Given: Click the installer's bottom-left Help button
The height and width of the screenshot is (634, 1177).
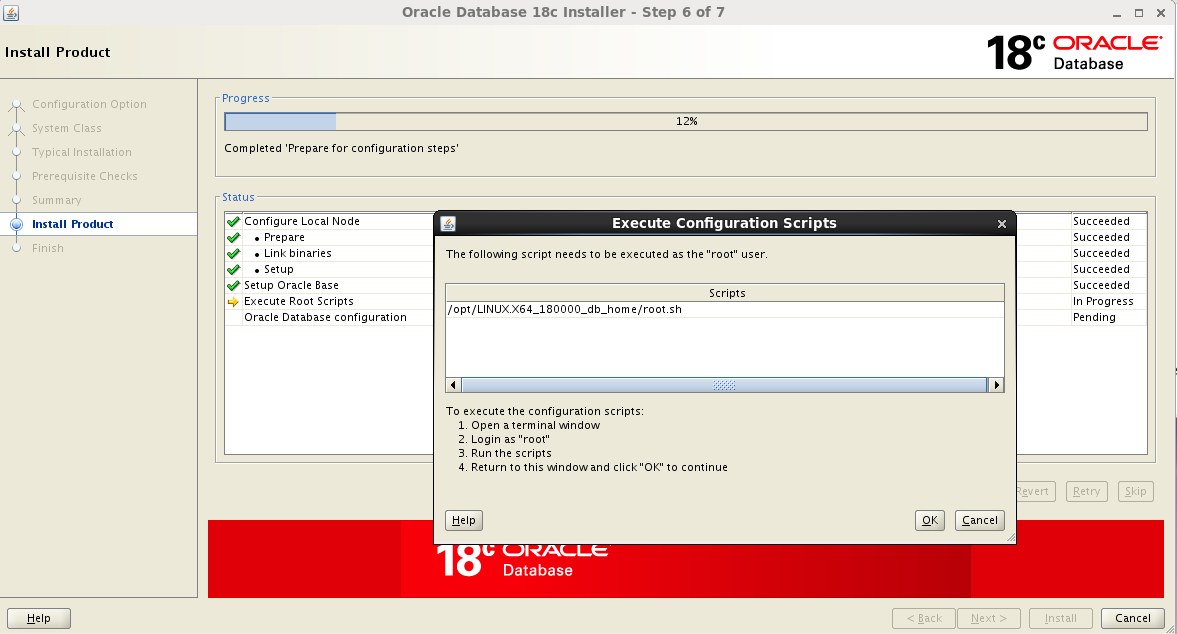Looking at the screenshot, I should (39, 618).
